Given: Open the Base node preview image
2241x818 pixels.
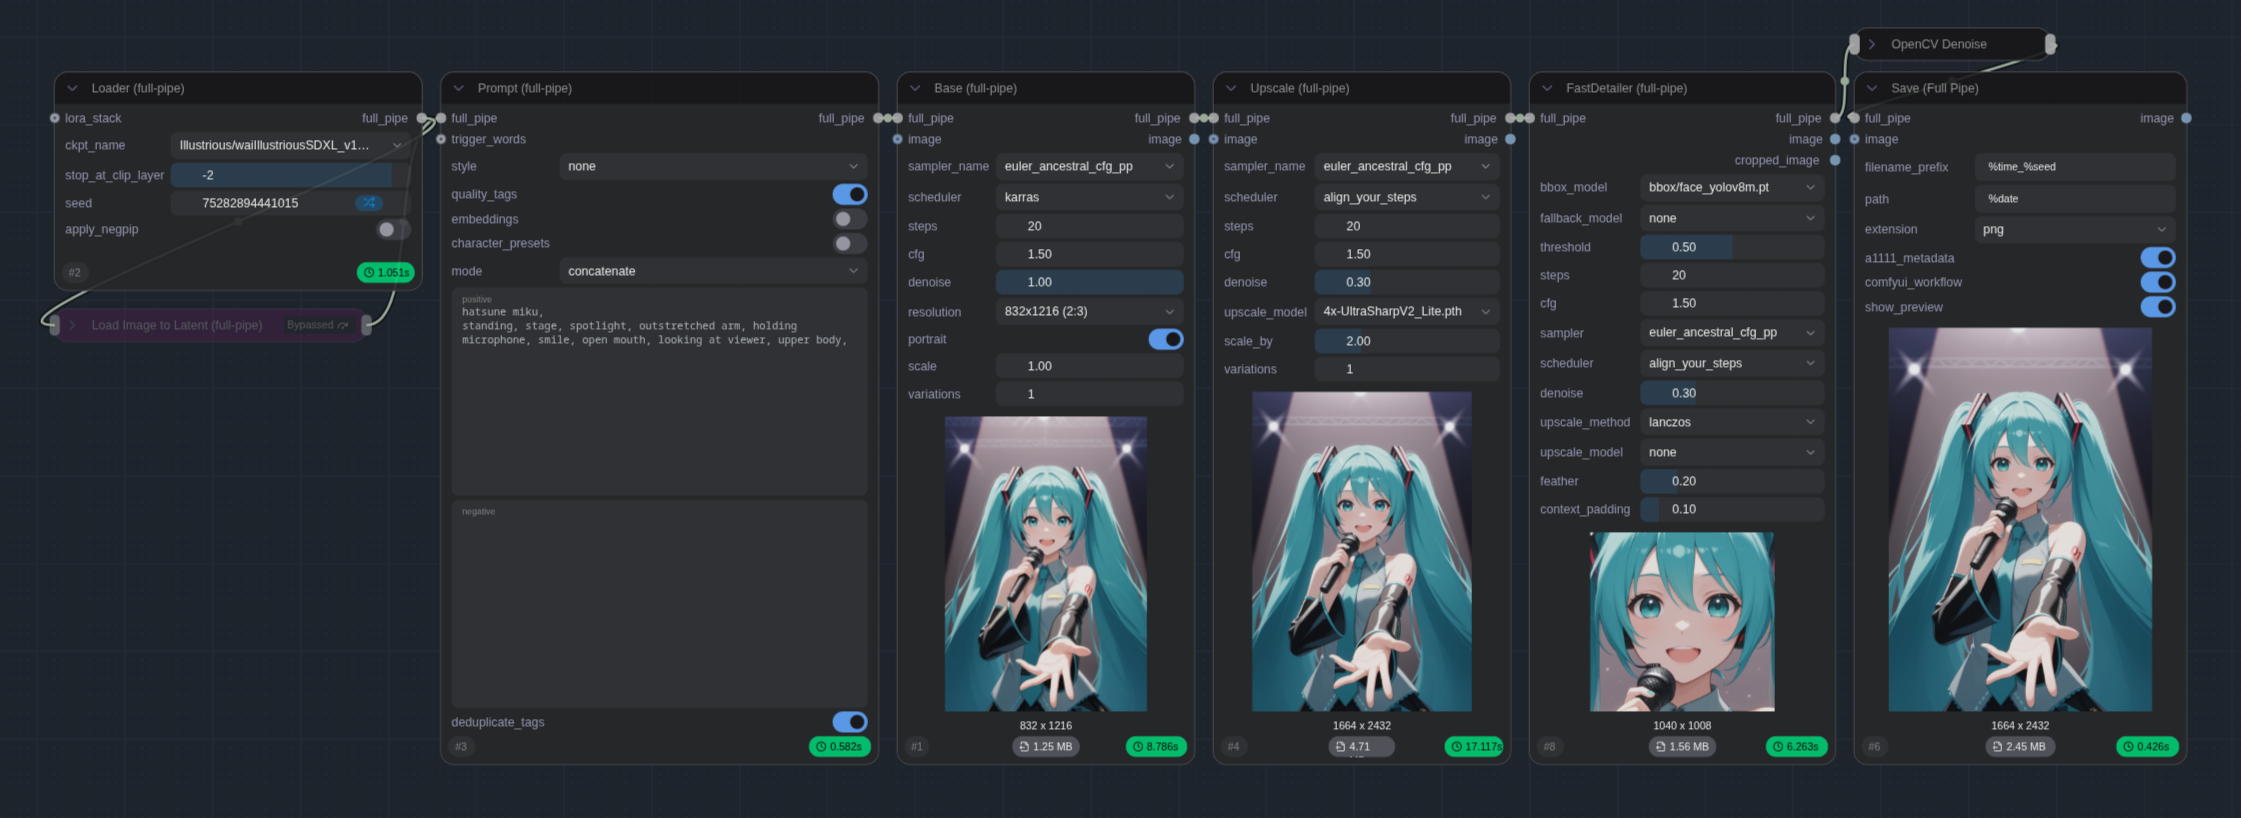Looking at the screenshot, I should click(x=1046, y=564).
